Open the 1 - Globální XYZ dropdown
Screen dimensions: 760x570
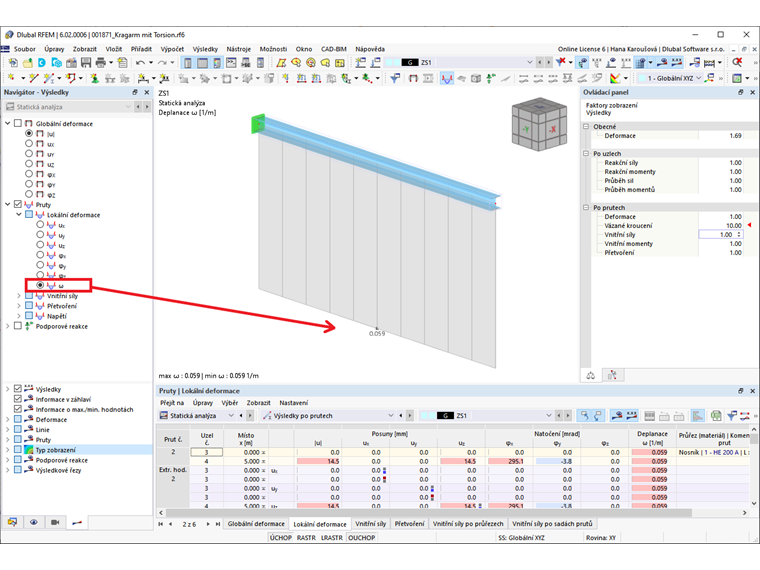click(x=698, y=78)
